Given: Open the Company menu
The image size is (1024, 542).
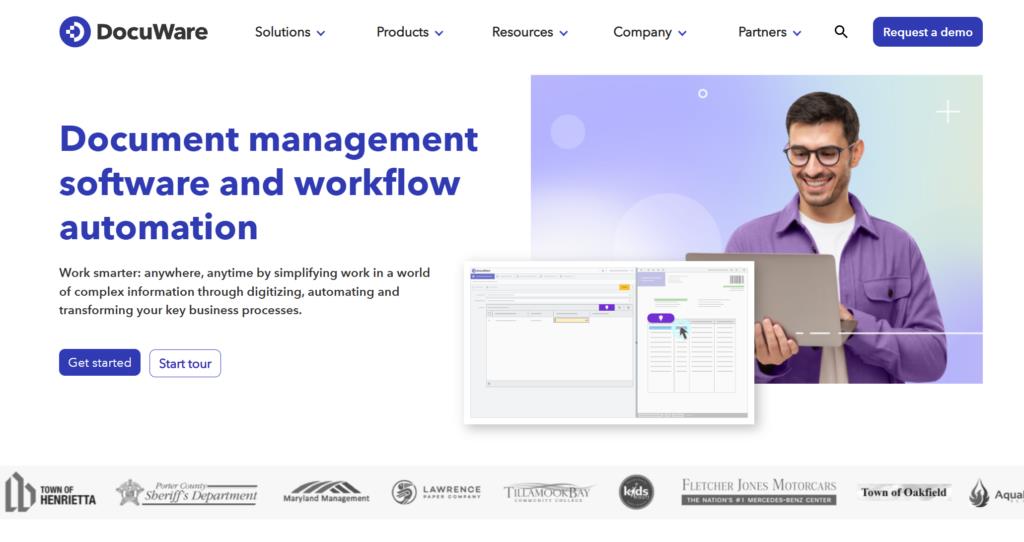Looking at the screenshot, I should [x=650, y=32].
